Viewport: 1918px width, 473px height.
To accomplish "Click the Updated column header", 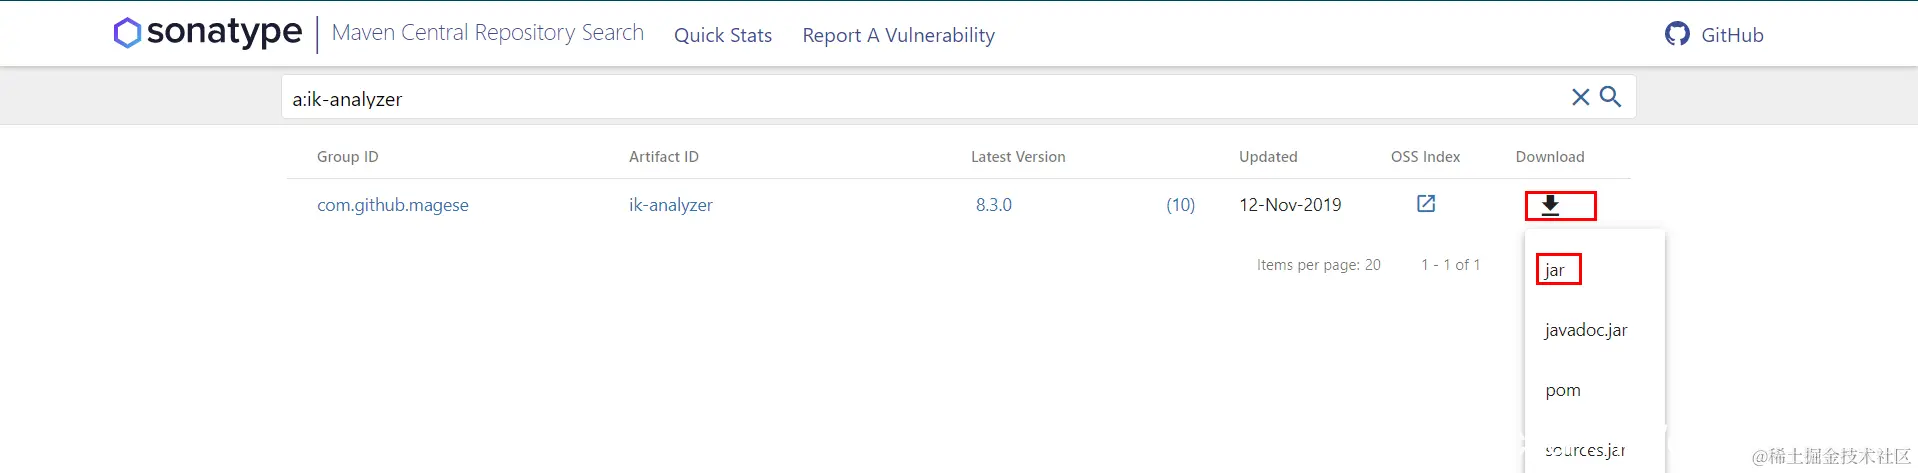I will pos(1268,157).
